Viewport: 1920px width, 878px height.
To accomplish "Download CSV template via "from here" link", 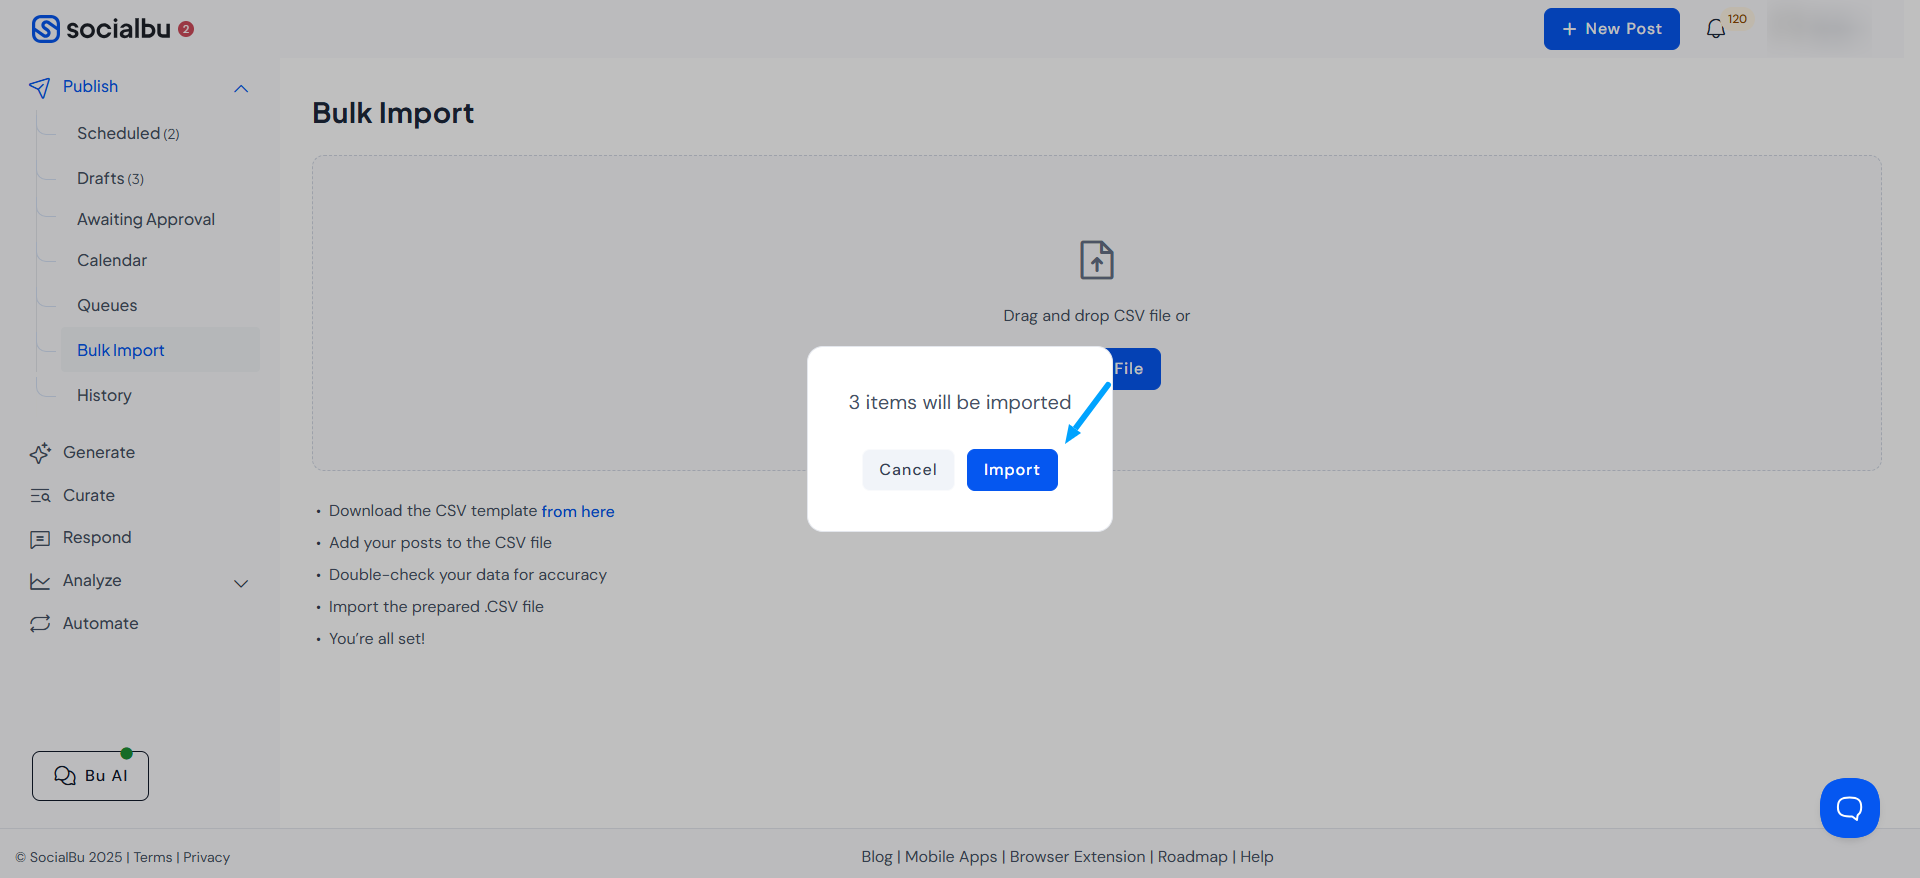I will [x=577, y=511].
